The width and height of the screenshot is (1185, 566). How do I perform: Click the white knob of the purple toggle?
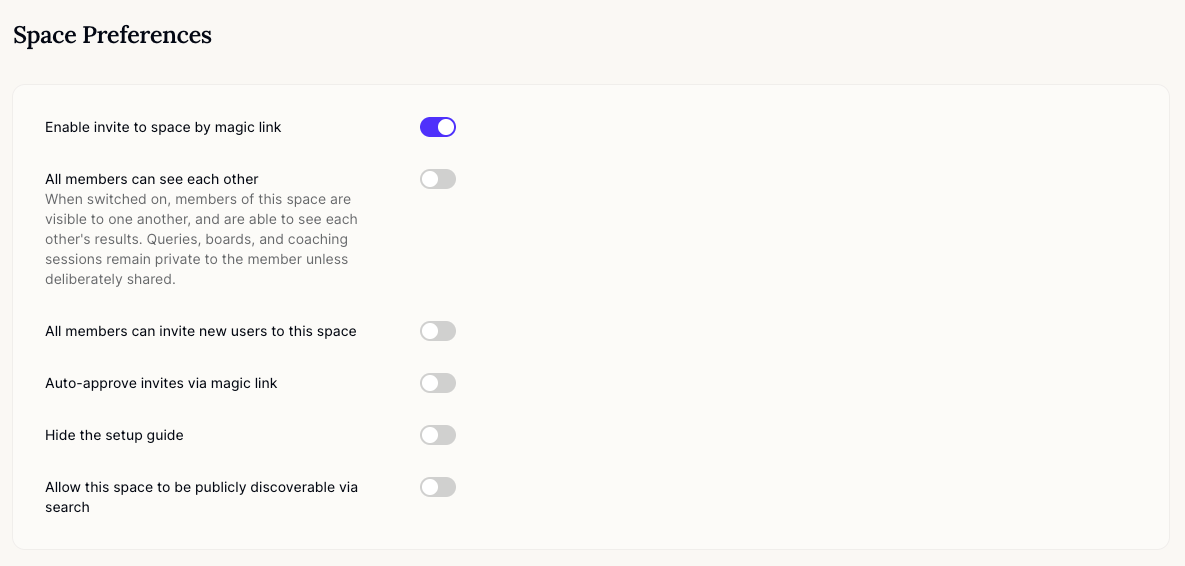point(446,127)
